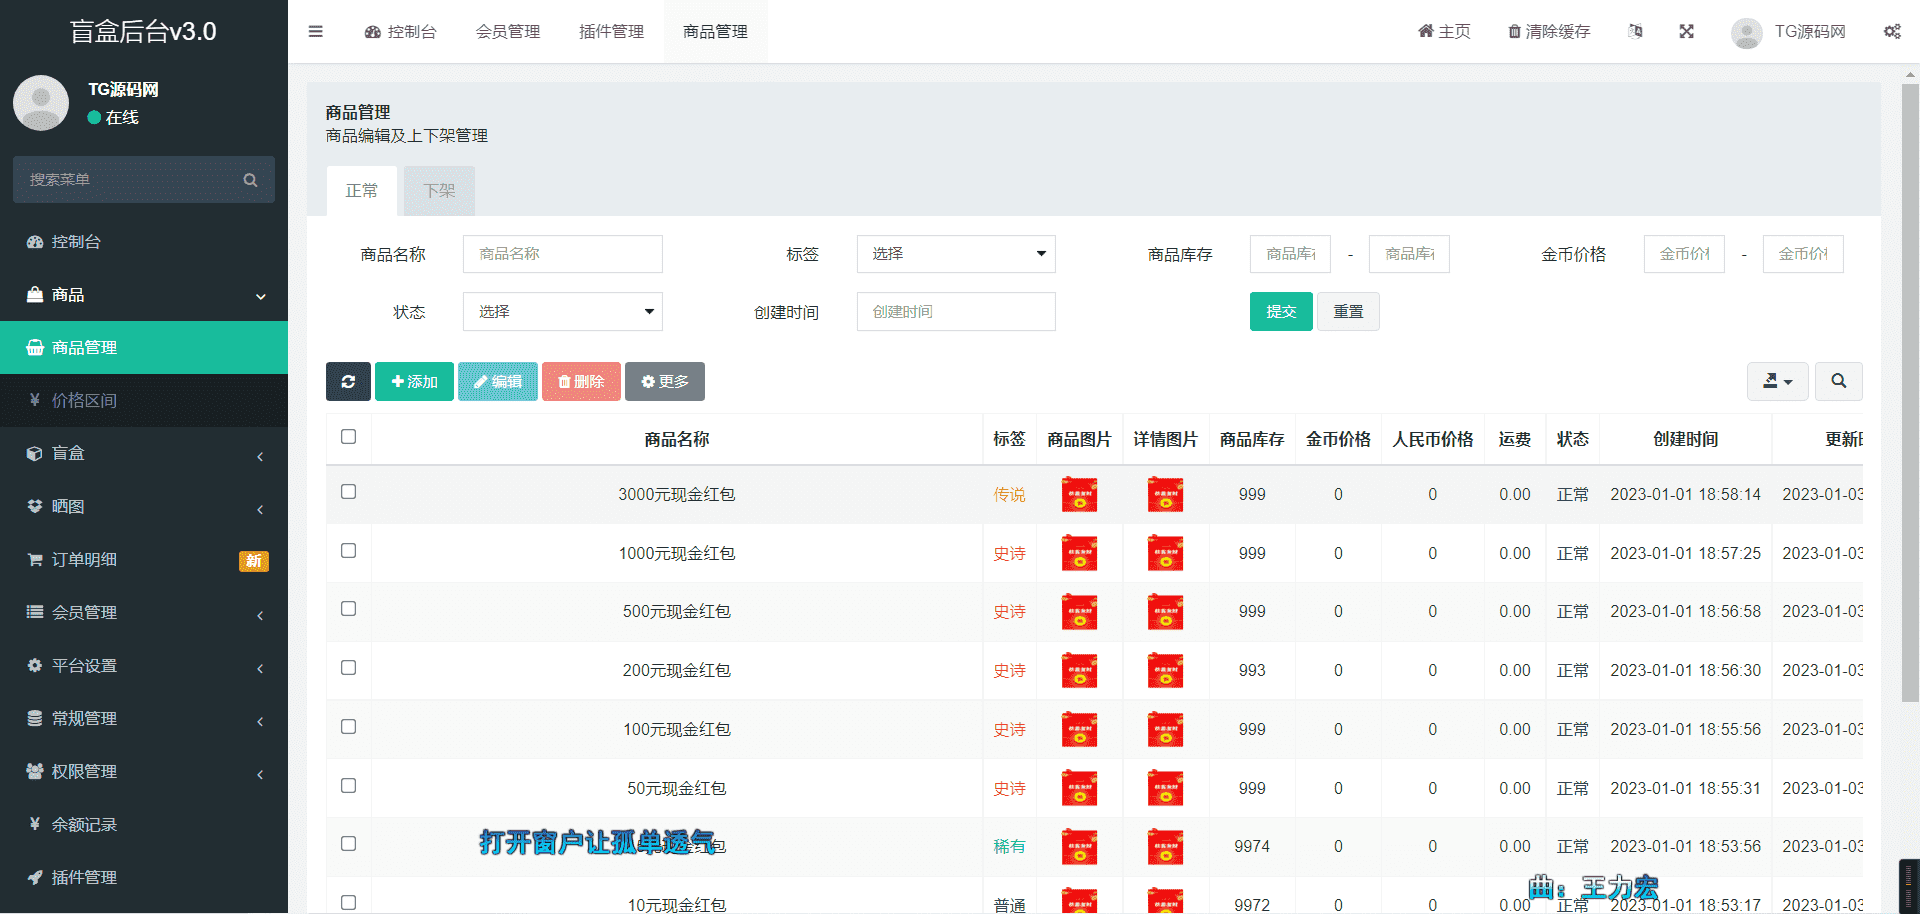Click the 清除缓存 trash icon
This screenshot has width=1920, height=914.
point(1514,32)
